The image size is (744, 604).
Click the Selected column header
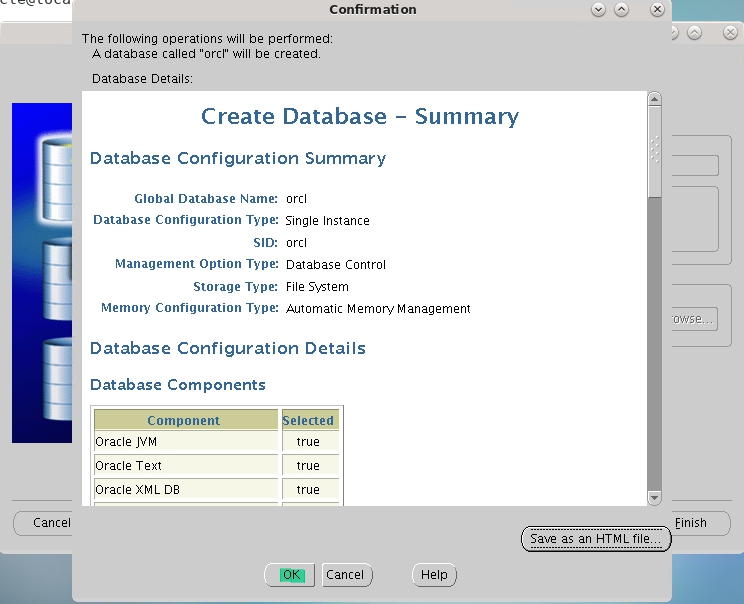coord(310,420)
